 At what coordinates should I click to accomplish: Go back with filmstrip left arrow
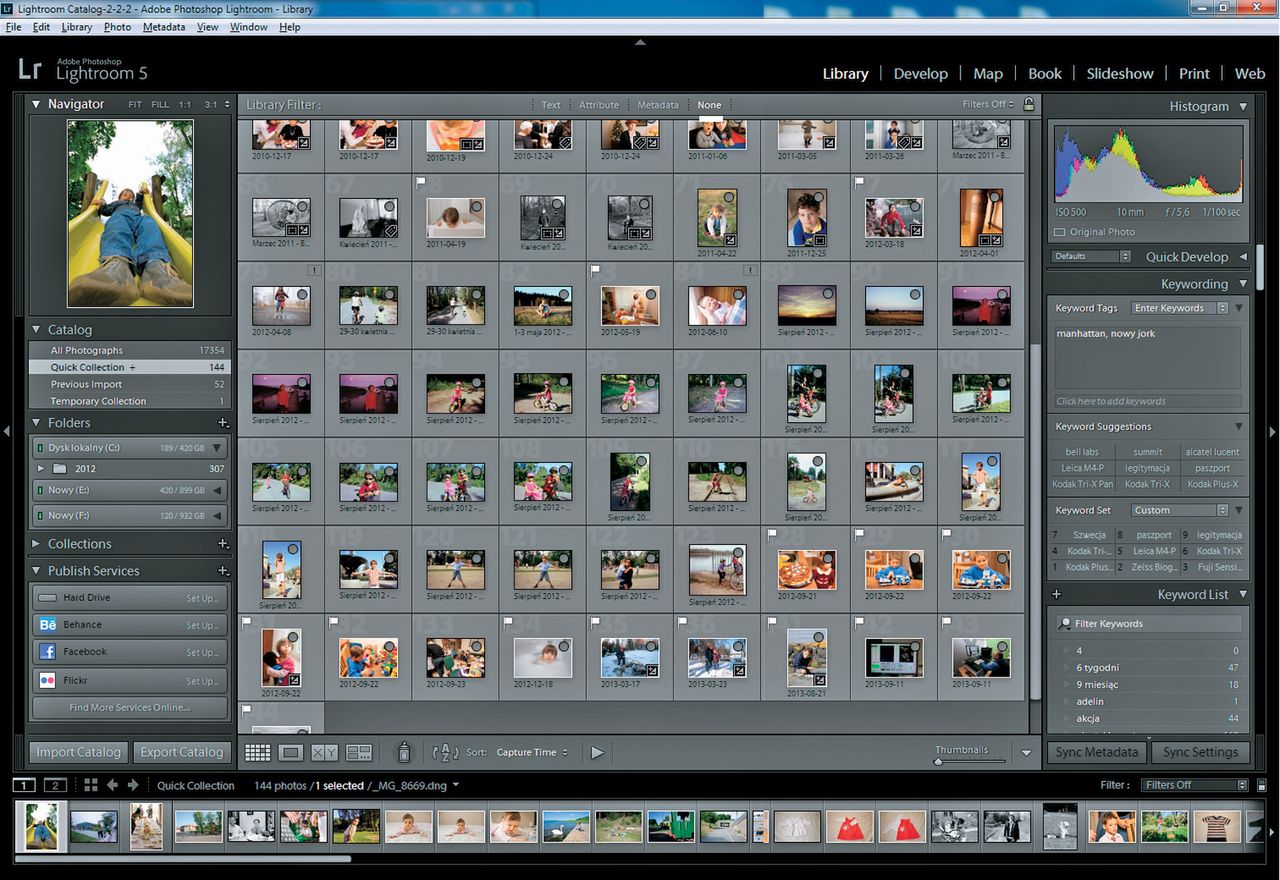coord(112,785)
